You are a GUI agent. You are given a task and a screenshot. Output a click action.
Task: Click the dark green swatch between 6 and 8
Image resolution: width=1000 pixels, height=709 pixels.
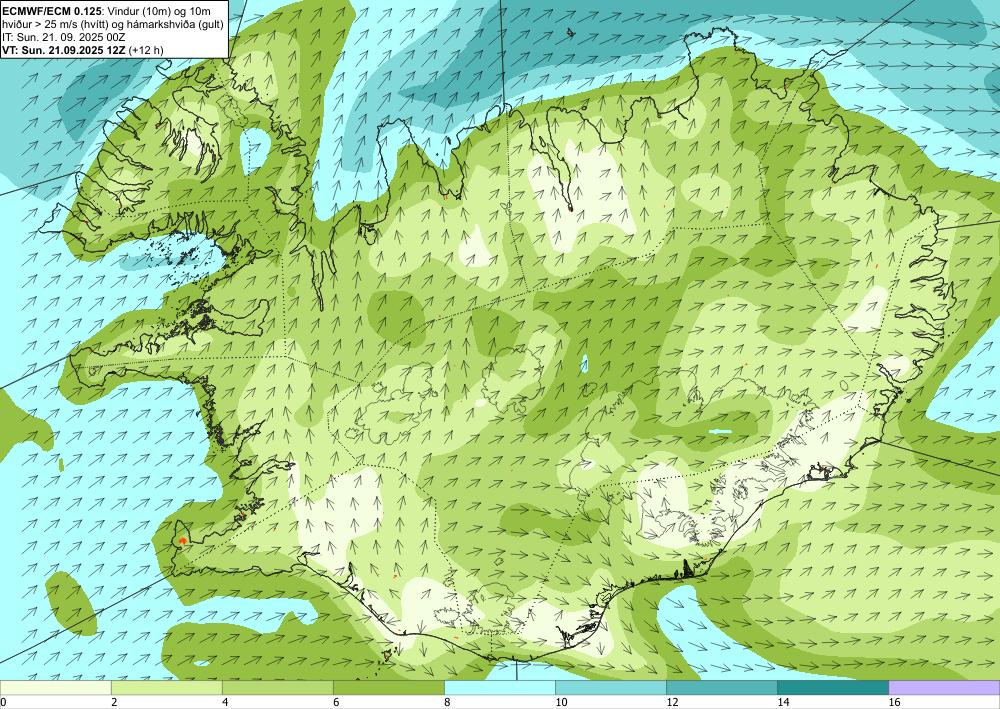coord(388,688)
